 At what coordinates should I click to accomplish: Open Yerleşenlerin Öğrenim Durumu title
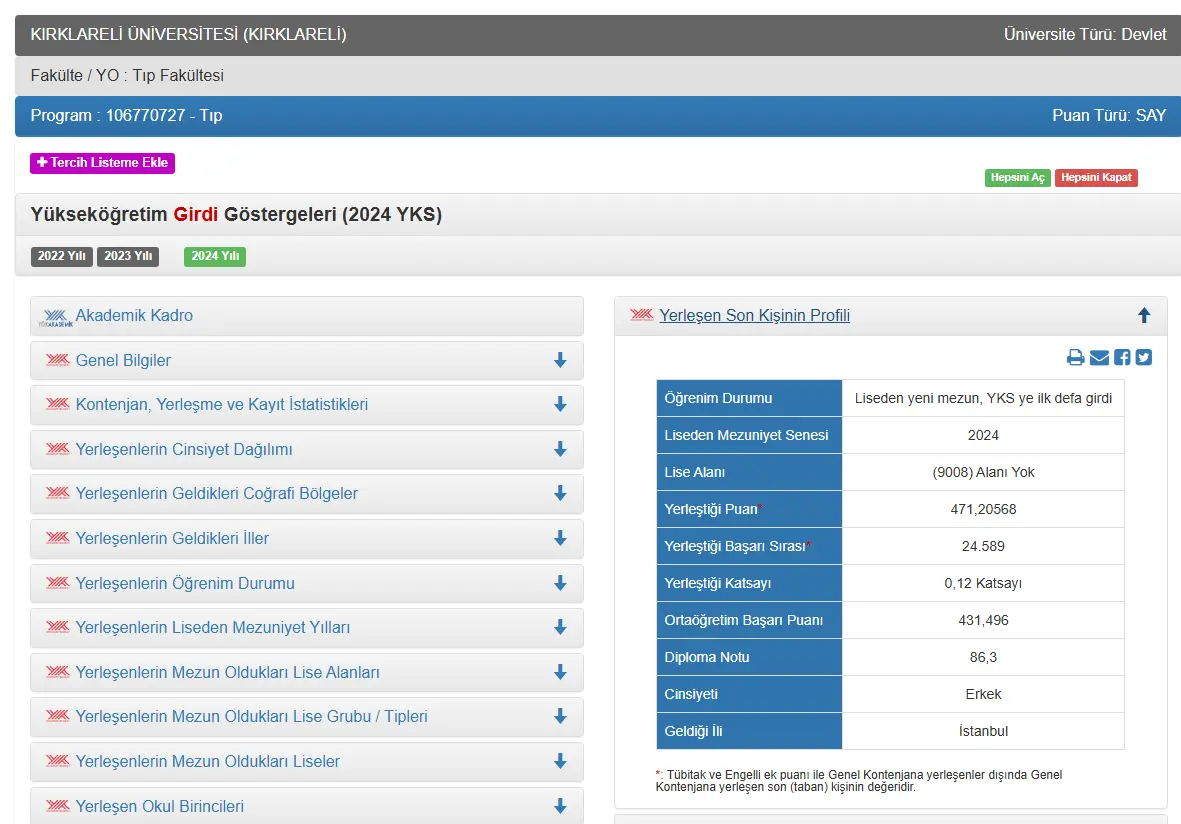click(185, 584)
